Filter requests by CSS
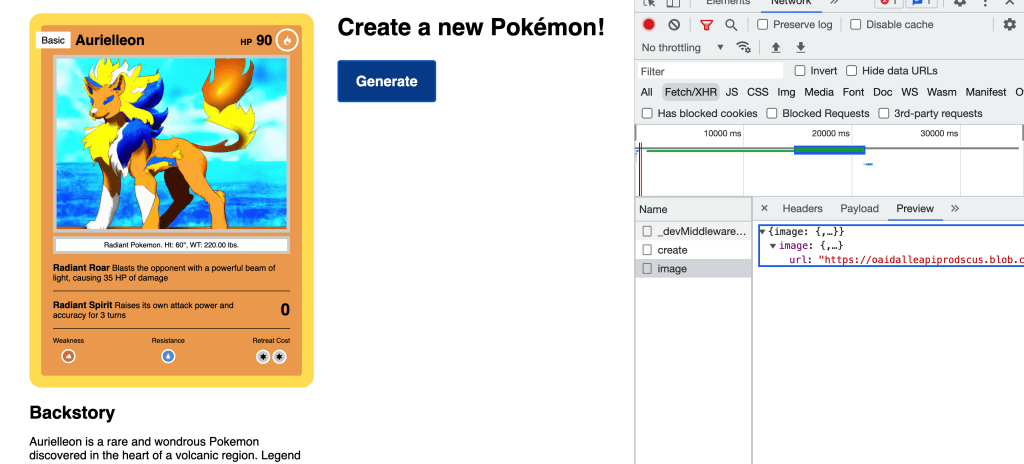The width and height of the screenshot is (1024, 464). click(x=758, y=92)
